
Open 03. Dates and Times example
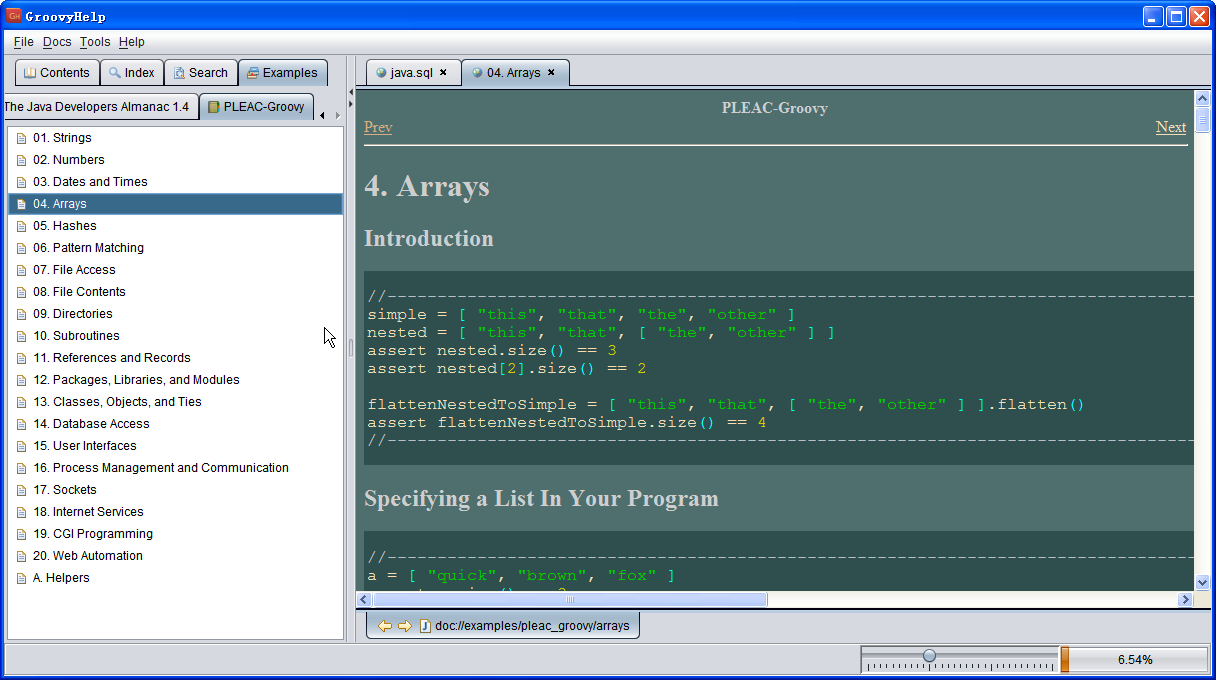click(x=175, y=182)
